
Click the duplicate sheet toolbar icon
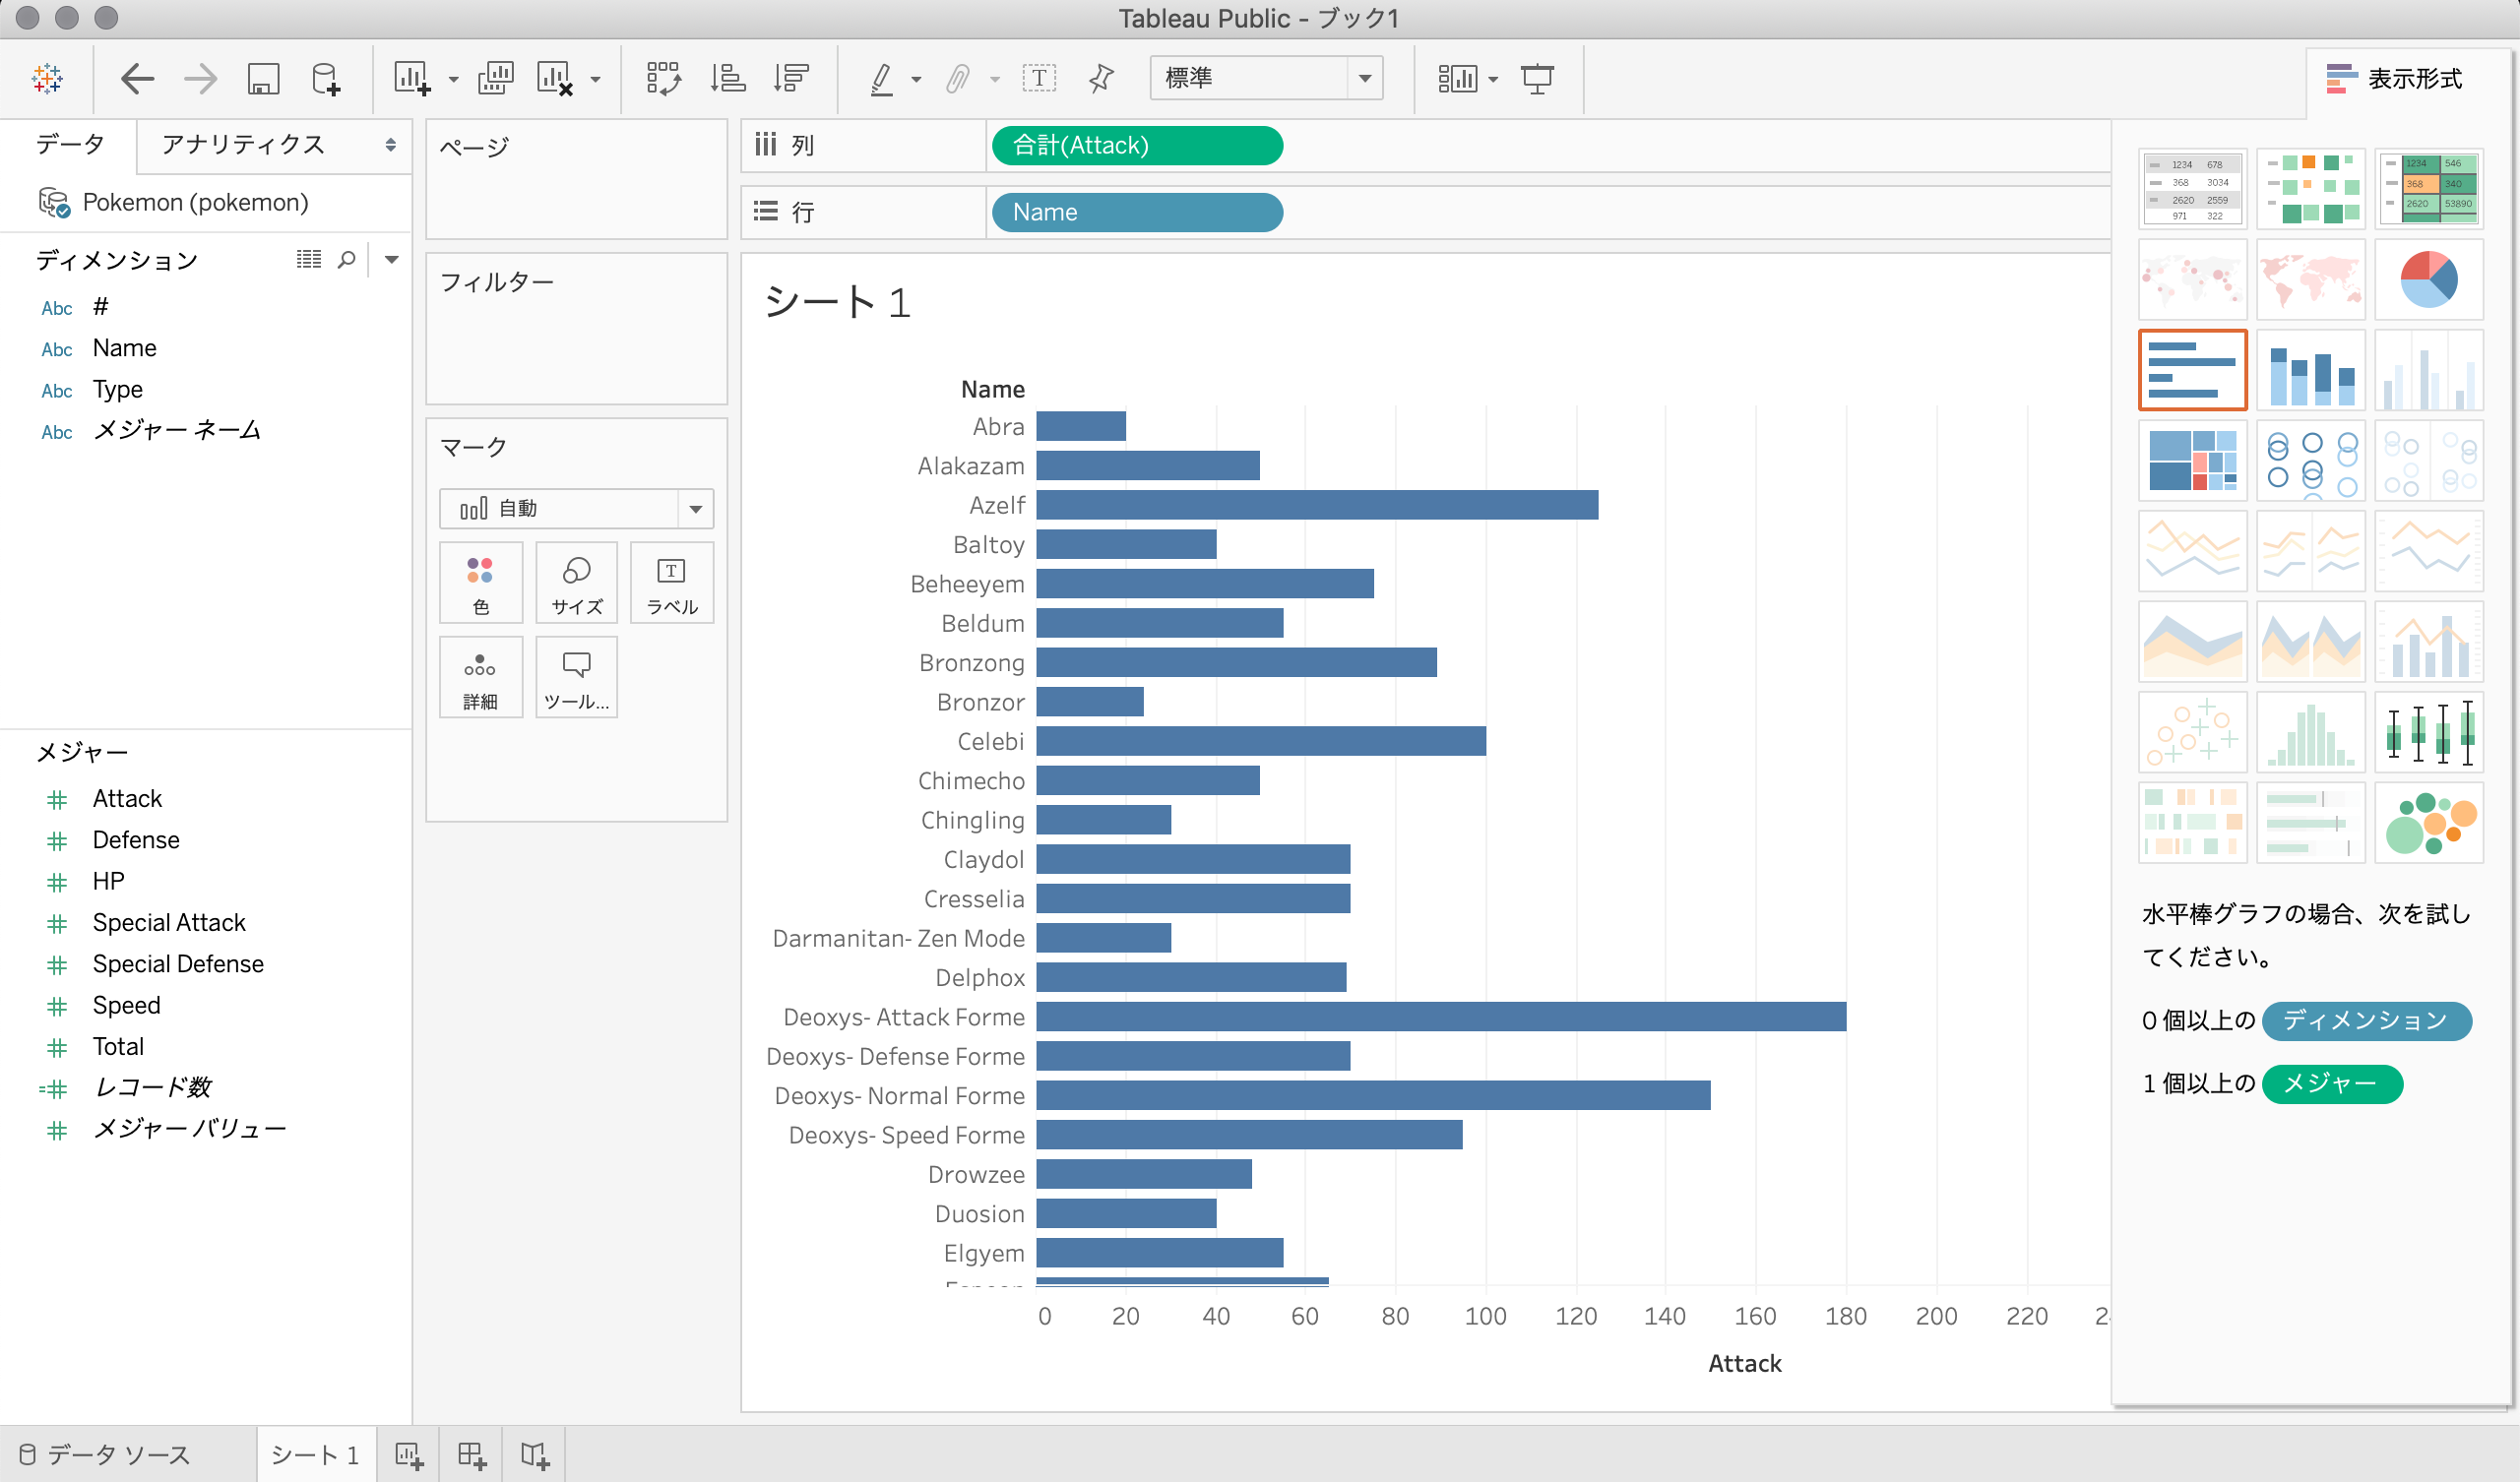(x=496, y=78)
